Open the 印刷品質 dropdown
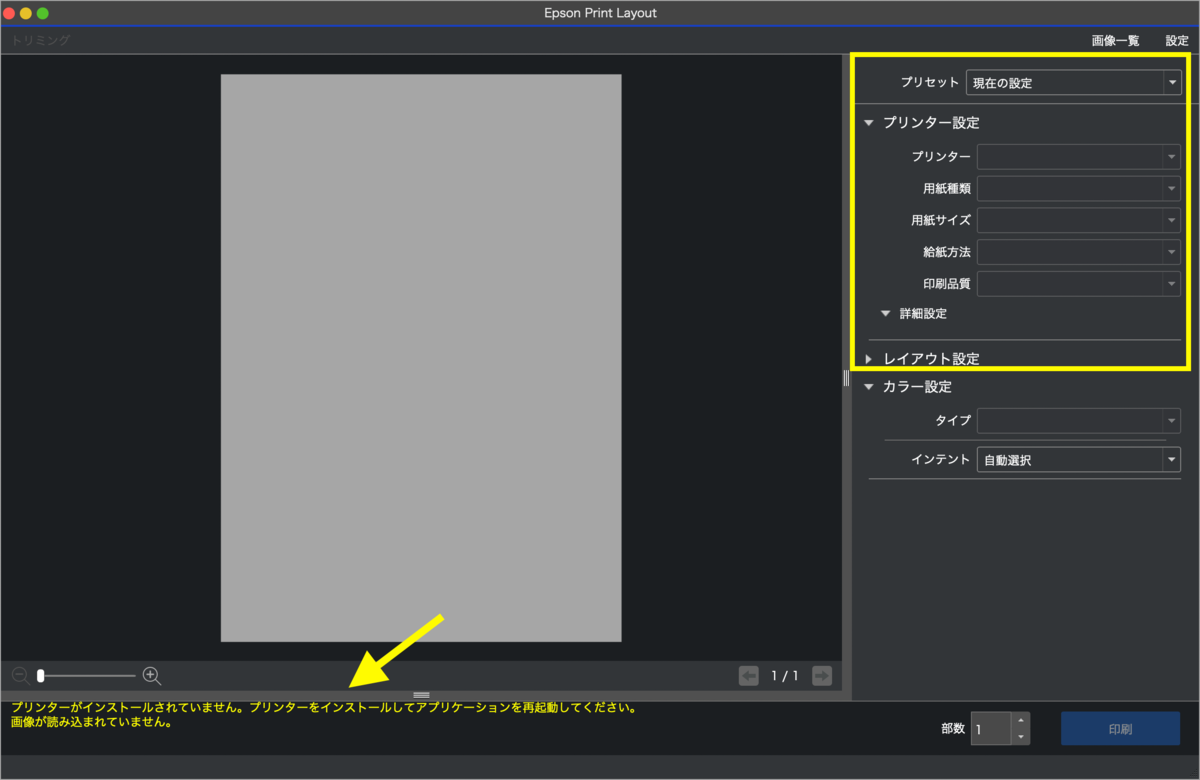 pyautogui.click(x=1079, y=285)
